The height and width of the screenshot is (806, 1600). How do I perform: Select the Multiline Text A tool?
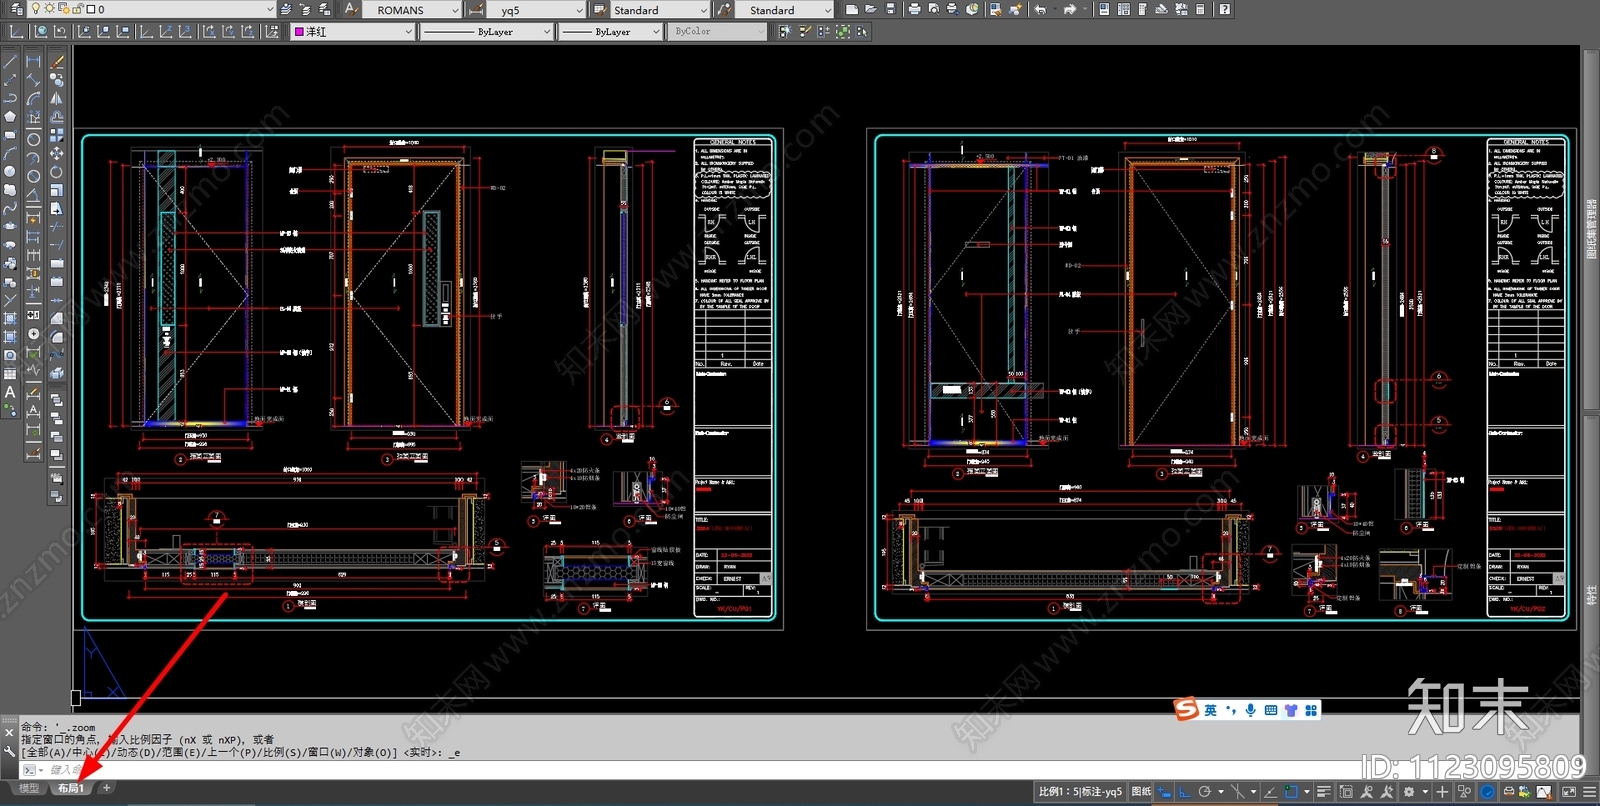click(x=10, y=392)
